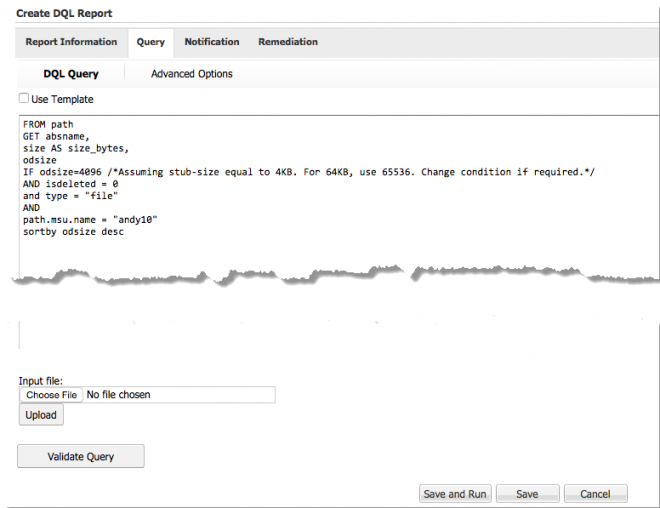Screen dimensions: 660x508
Task: Click the 'Use Template' label
Action: tap(62, 99)
